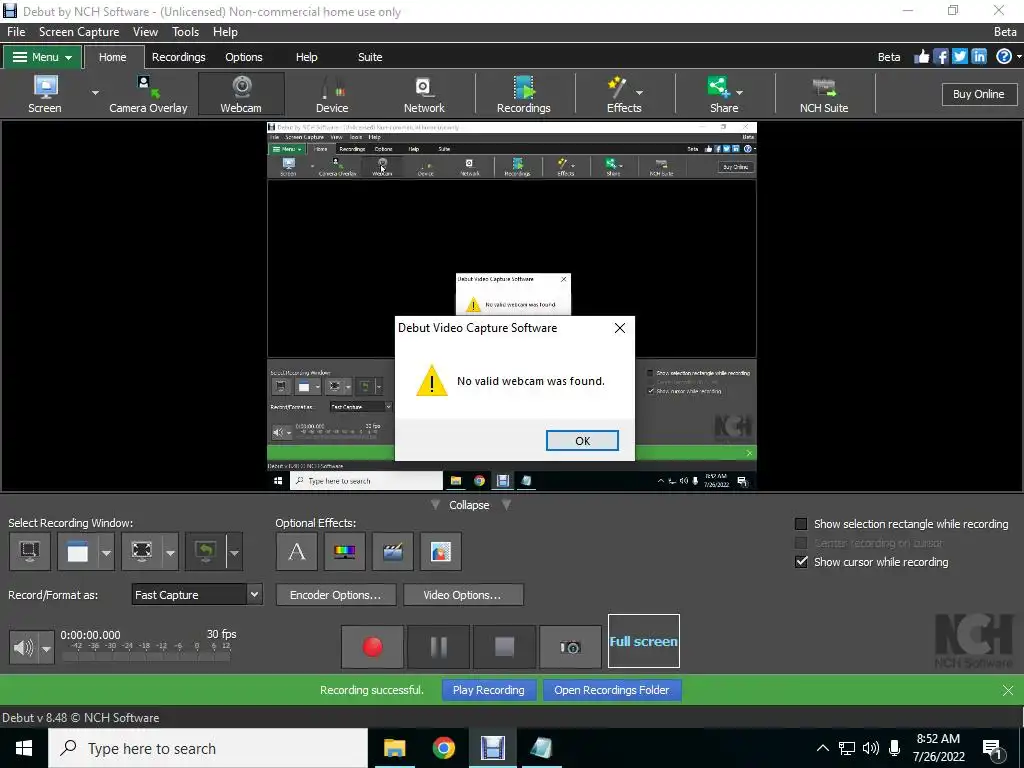Click Play Recording
Screen dimensions: 1024x768
click(488, 690)
